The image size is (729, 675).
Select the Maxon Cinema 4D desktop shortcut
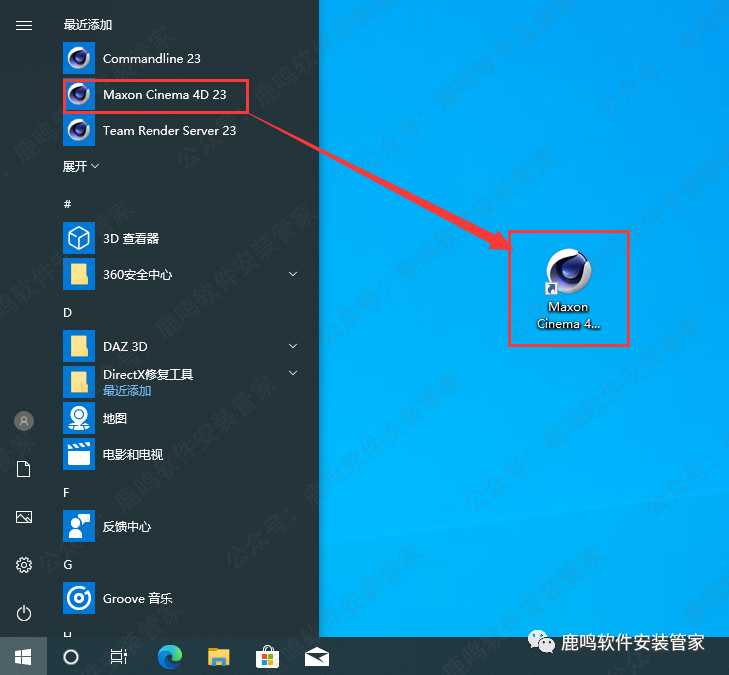(x=568, y=289)
